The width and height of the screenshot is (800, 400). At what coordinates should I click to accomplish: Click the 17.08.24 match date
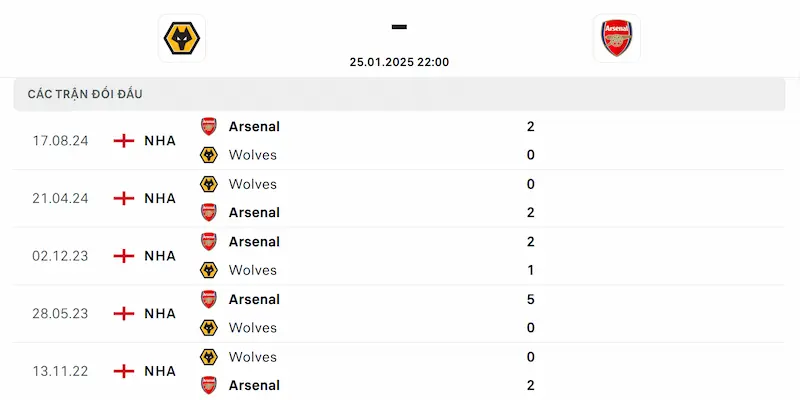(60, 141)
